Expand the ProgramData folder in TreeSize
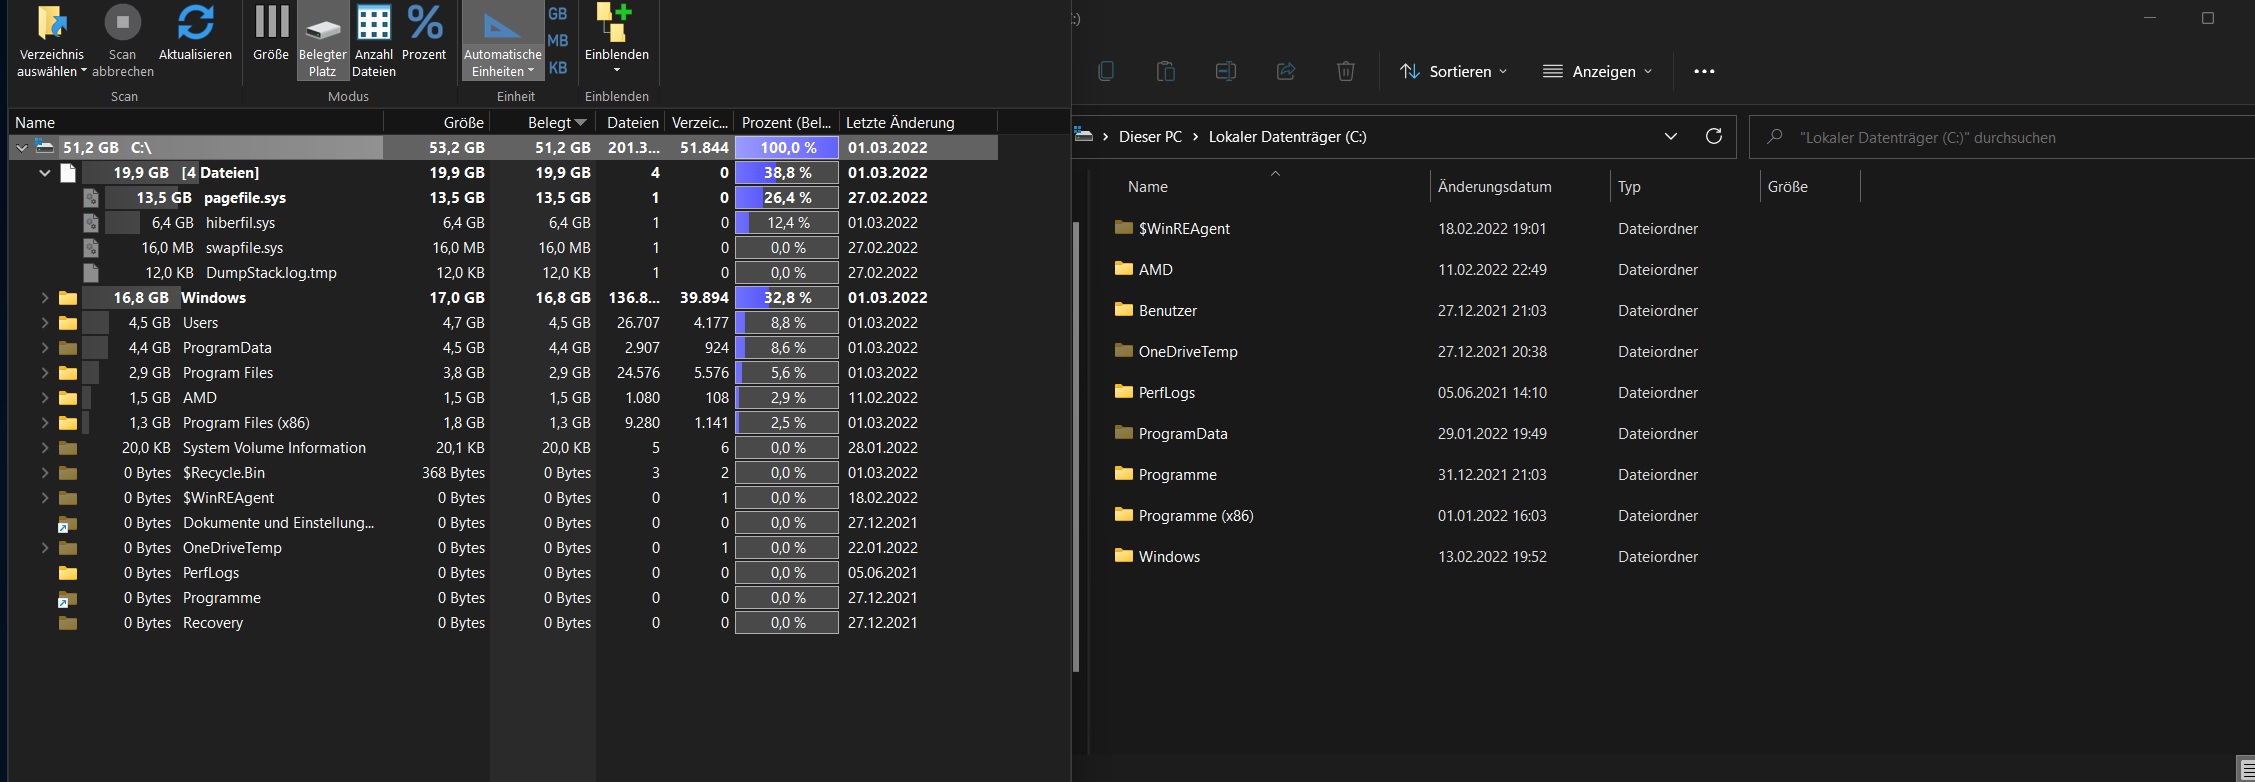 pos(44,348)
